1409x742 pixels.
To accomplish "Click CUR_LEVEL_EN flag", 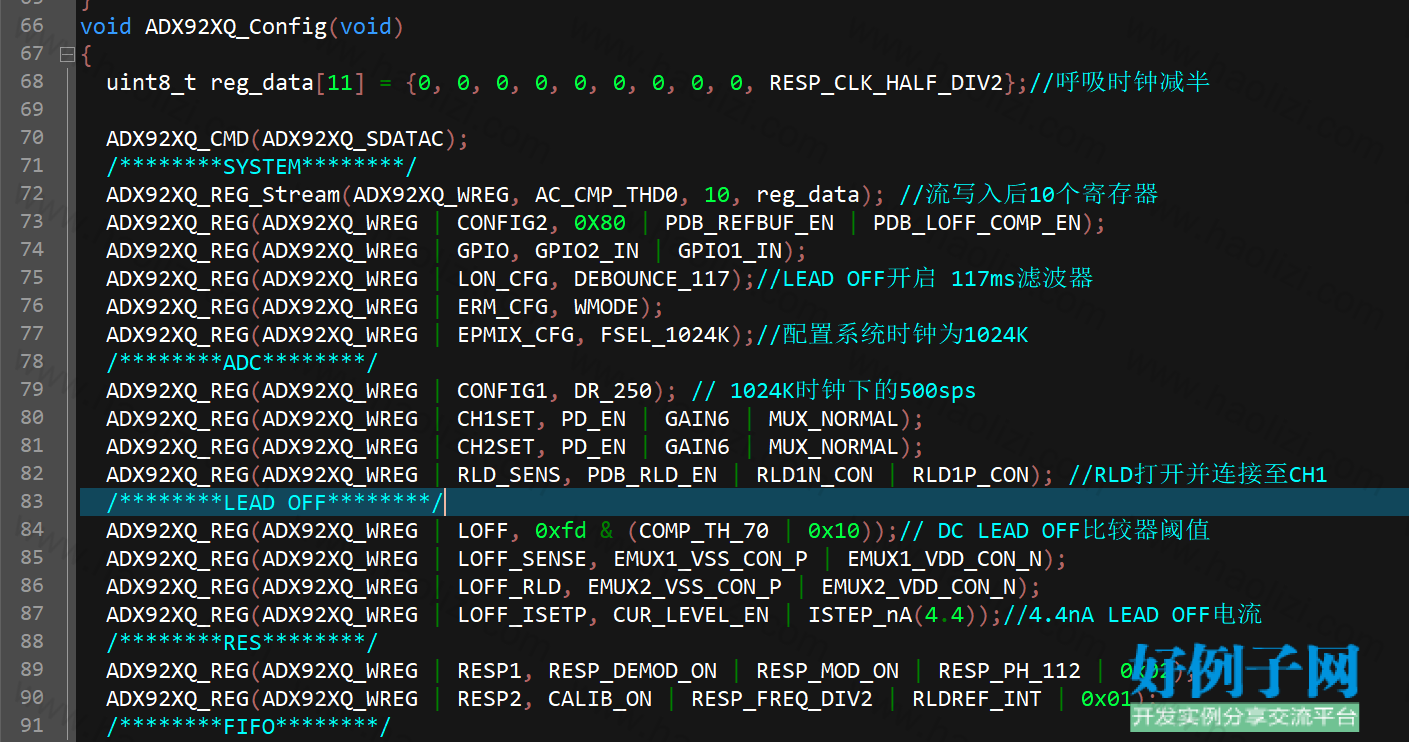I will 691,614.
